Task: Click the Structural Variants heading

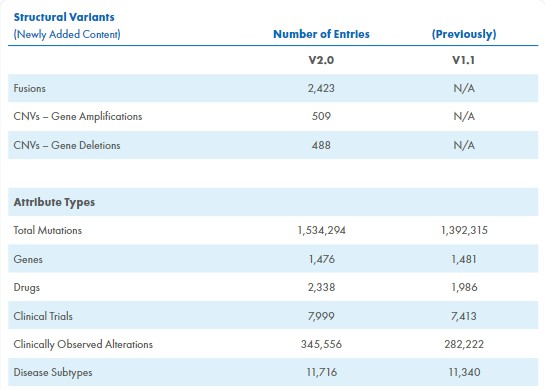Action: 64,17
